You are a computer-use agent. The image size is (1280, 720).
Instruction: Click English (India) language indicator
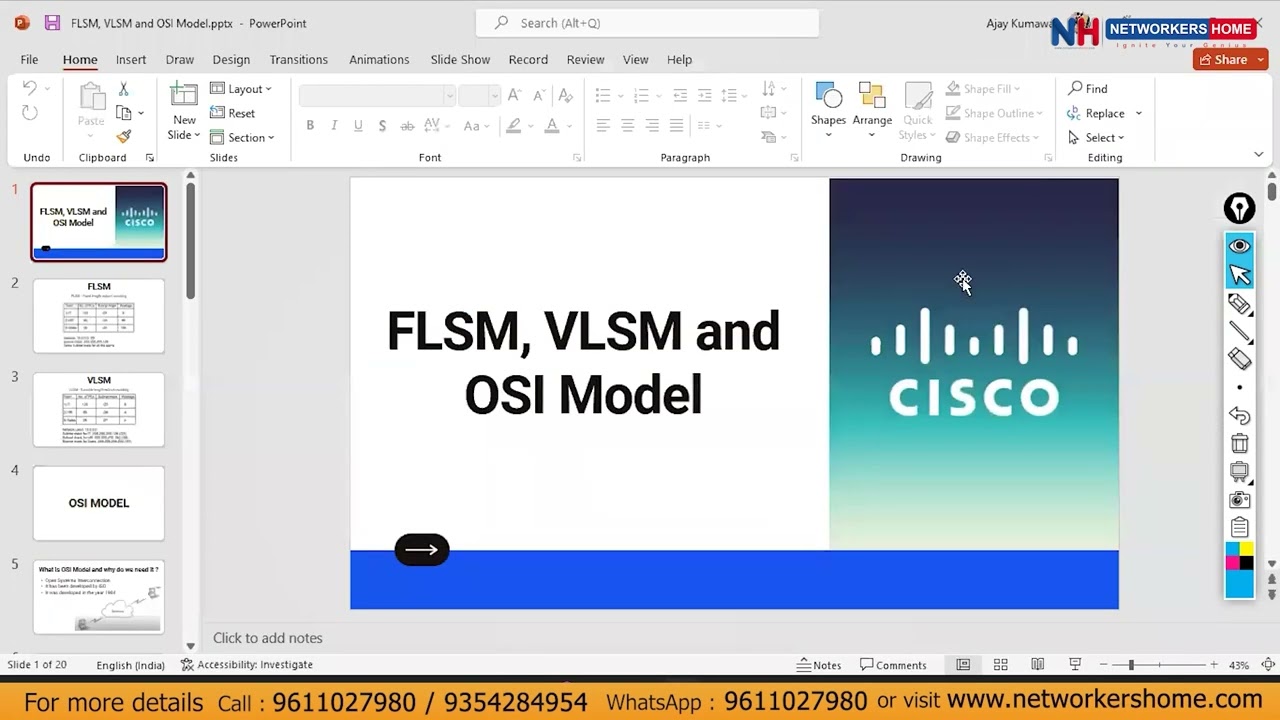click(x=130, y=665)
